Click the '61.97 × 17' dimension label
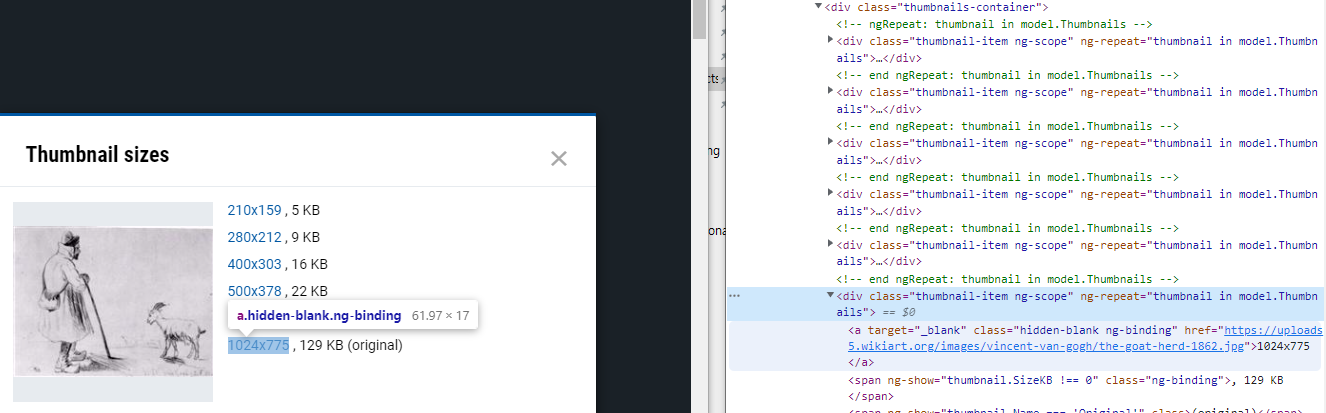Screen dimensions: 1326x413 pos(440,315)
